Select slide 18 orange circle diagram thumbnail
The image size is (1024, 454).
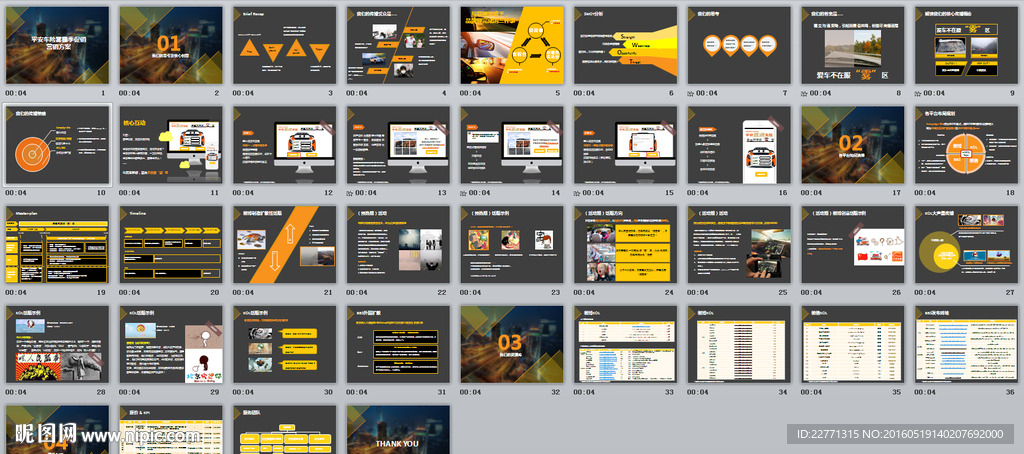click(967, 145)
